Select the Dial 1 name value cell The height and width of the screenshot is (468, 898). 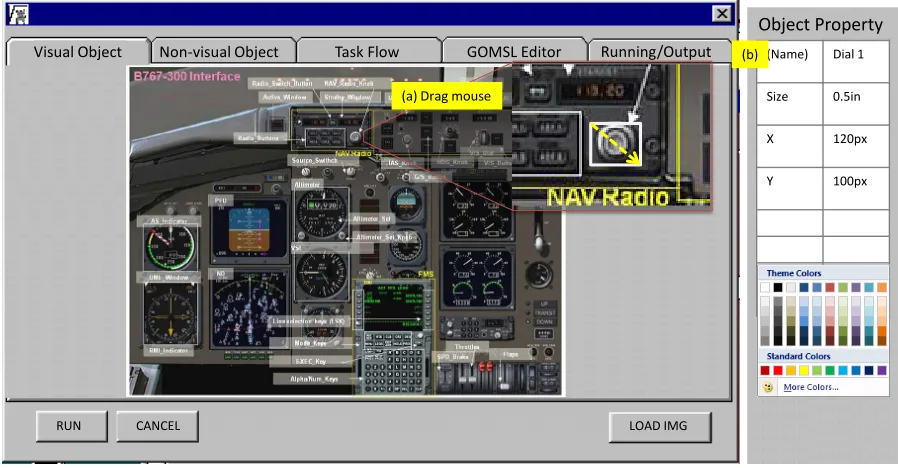pyautogui.click(x=856, y=61)
